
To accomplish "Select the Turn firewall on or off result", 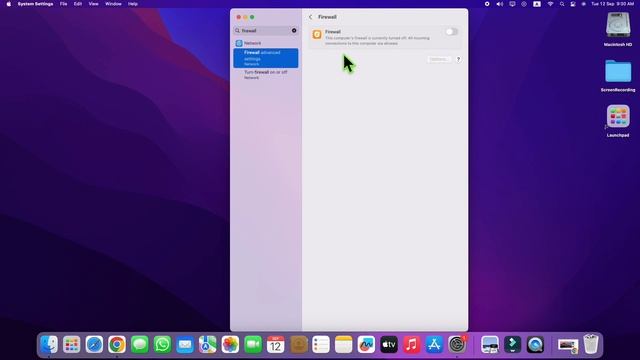I will (266, 74).
